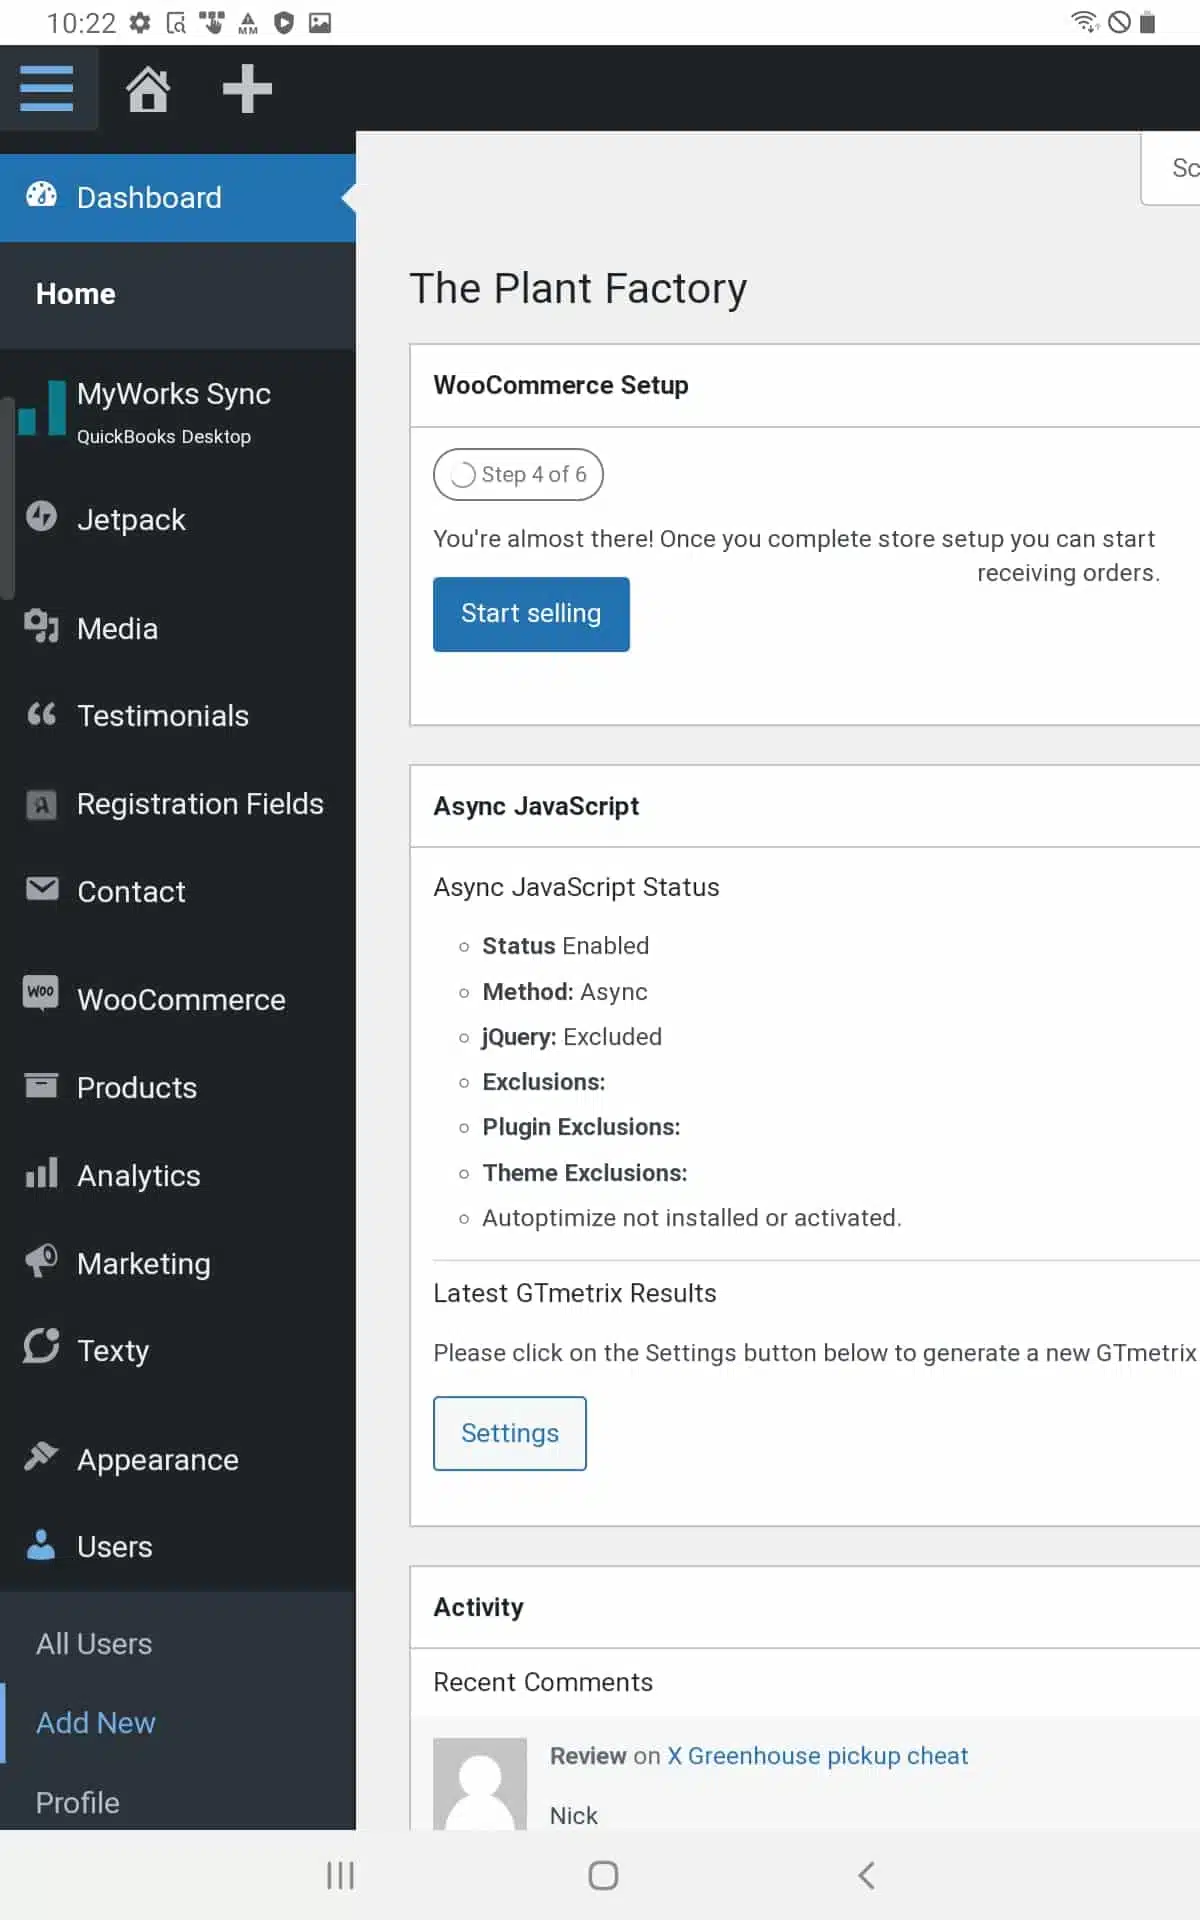Open the X Greenhouse pickup cheat link
This screenshot has height=1920, width=1200.
coord(817,1756)
